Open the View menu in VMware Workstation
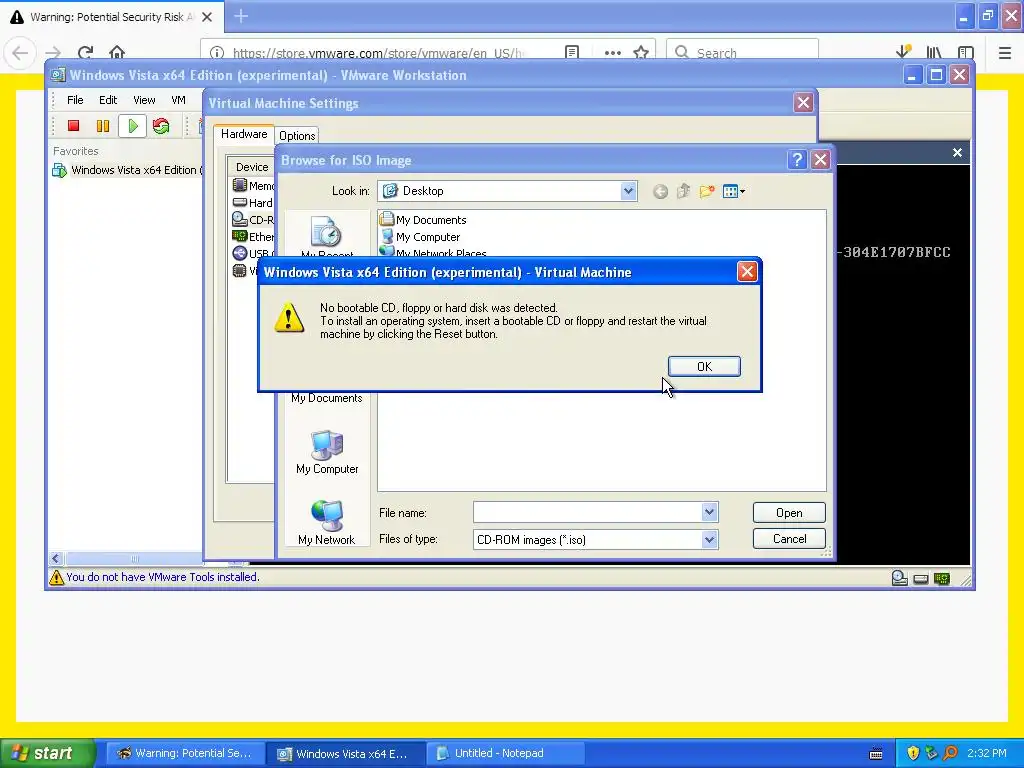This screenshot has height=768, width=1024. [144, 100]
